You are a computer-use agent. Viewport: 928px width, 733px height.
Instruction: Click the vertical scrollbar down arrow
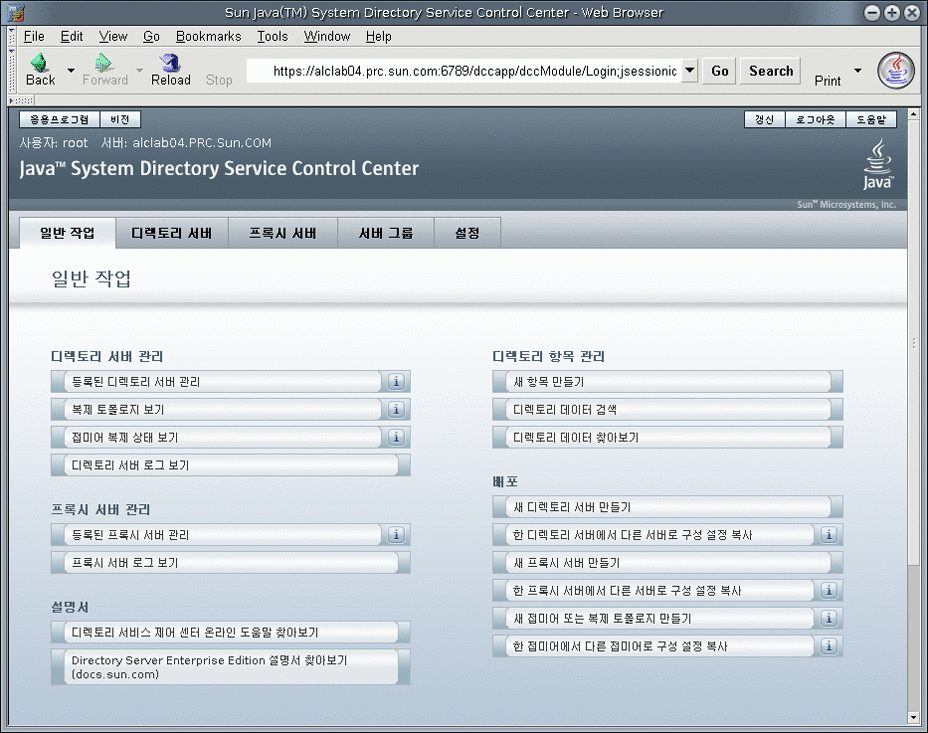pos(913,718)
